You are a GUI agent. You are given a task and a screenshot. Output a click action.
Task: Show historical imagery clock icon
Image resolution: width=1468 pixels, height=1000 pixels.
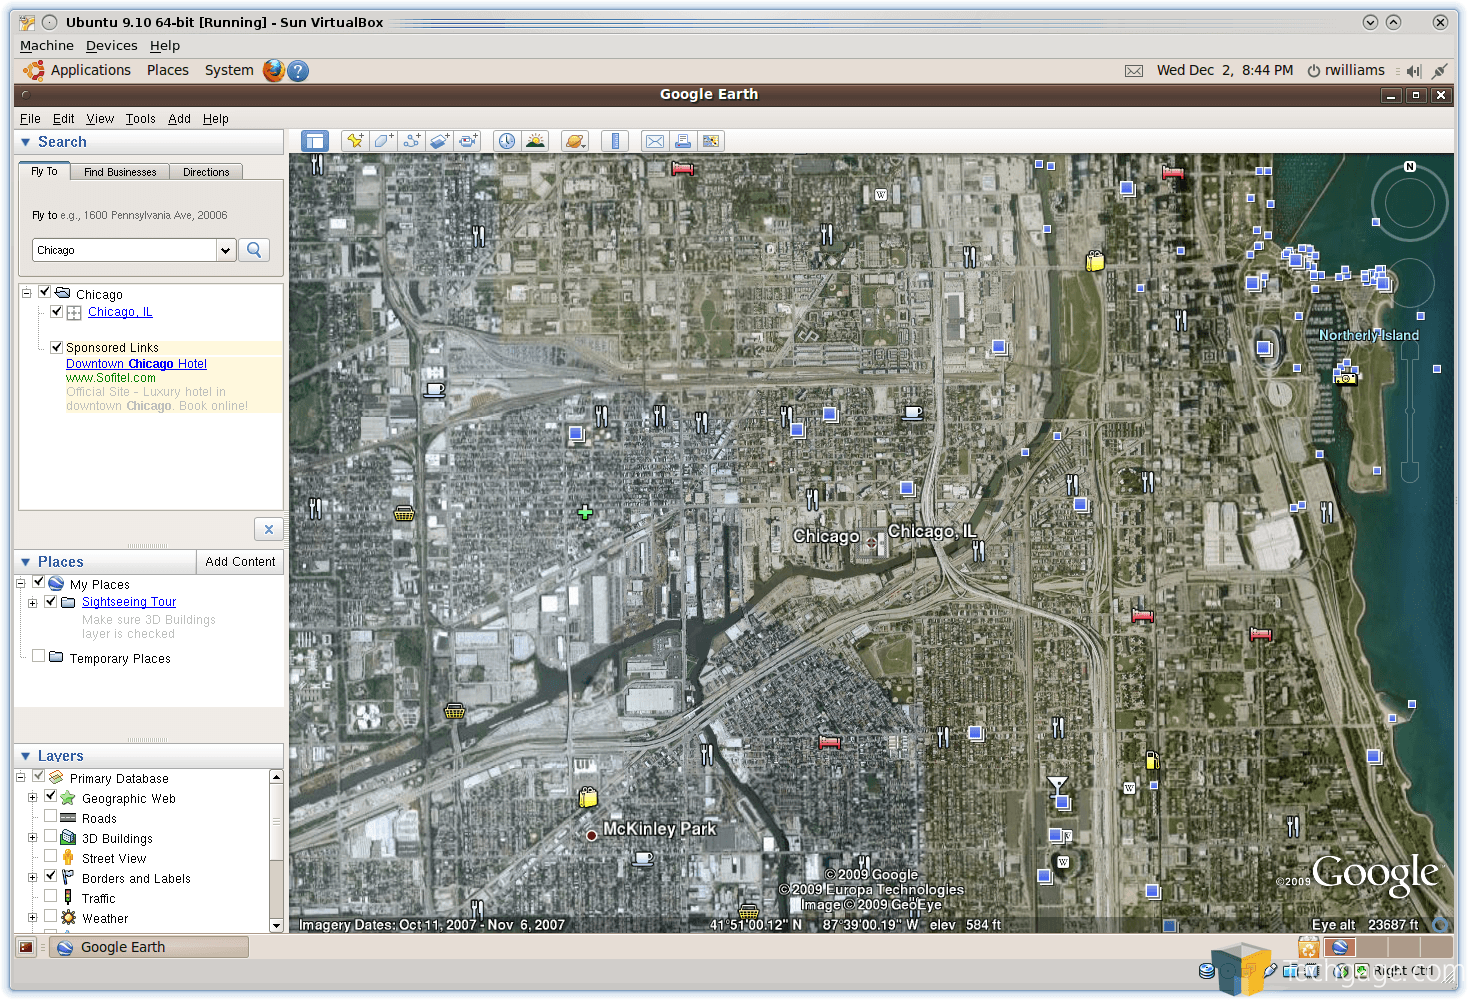pos(507,141)
